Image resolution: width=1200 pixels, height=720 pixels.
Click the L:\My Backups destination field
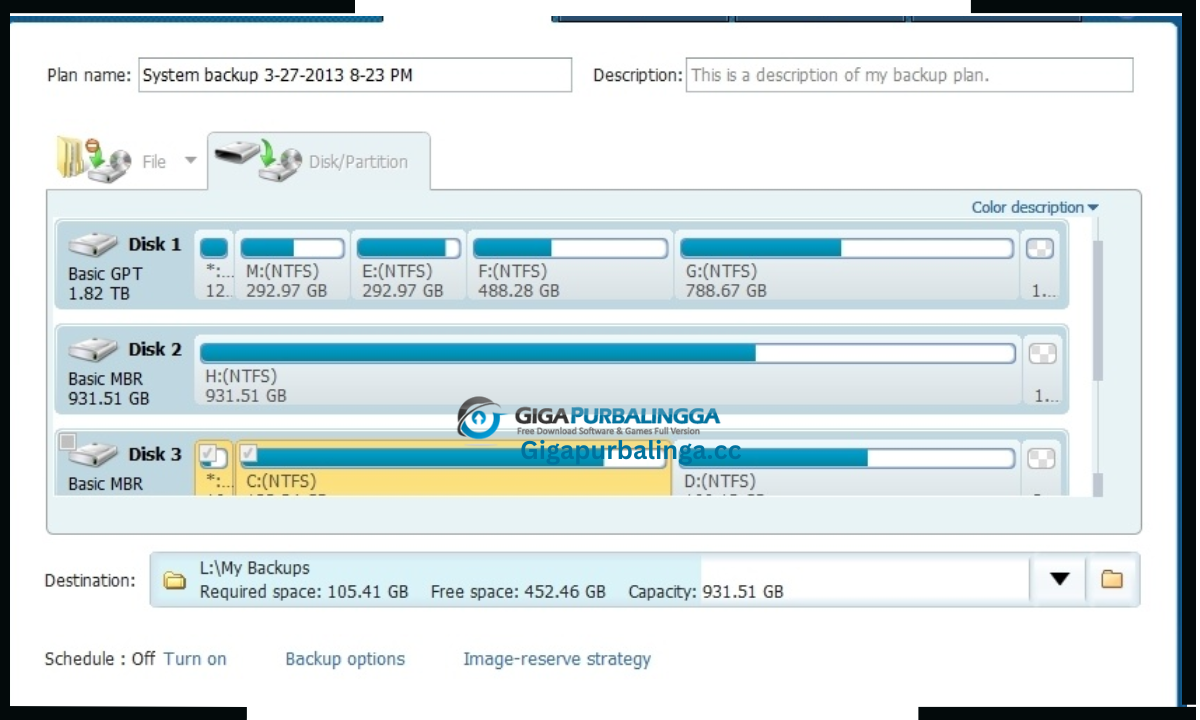tap(590, 580)
